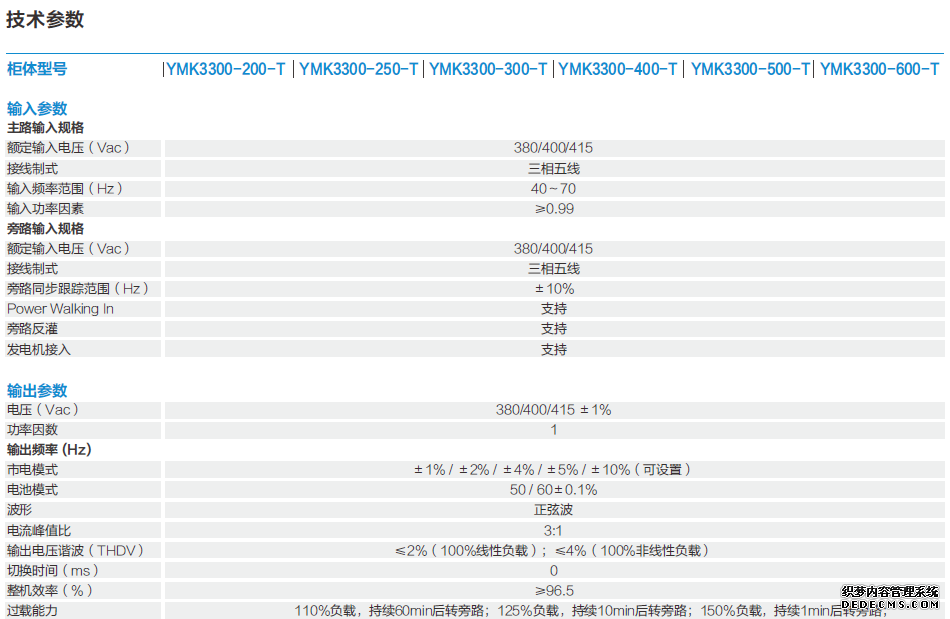Click the YMK3300-500-T model header
Viewport: 950px width, 619px height.
(x=750, y=69)
